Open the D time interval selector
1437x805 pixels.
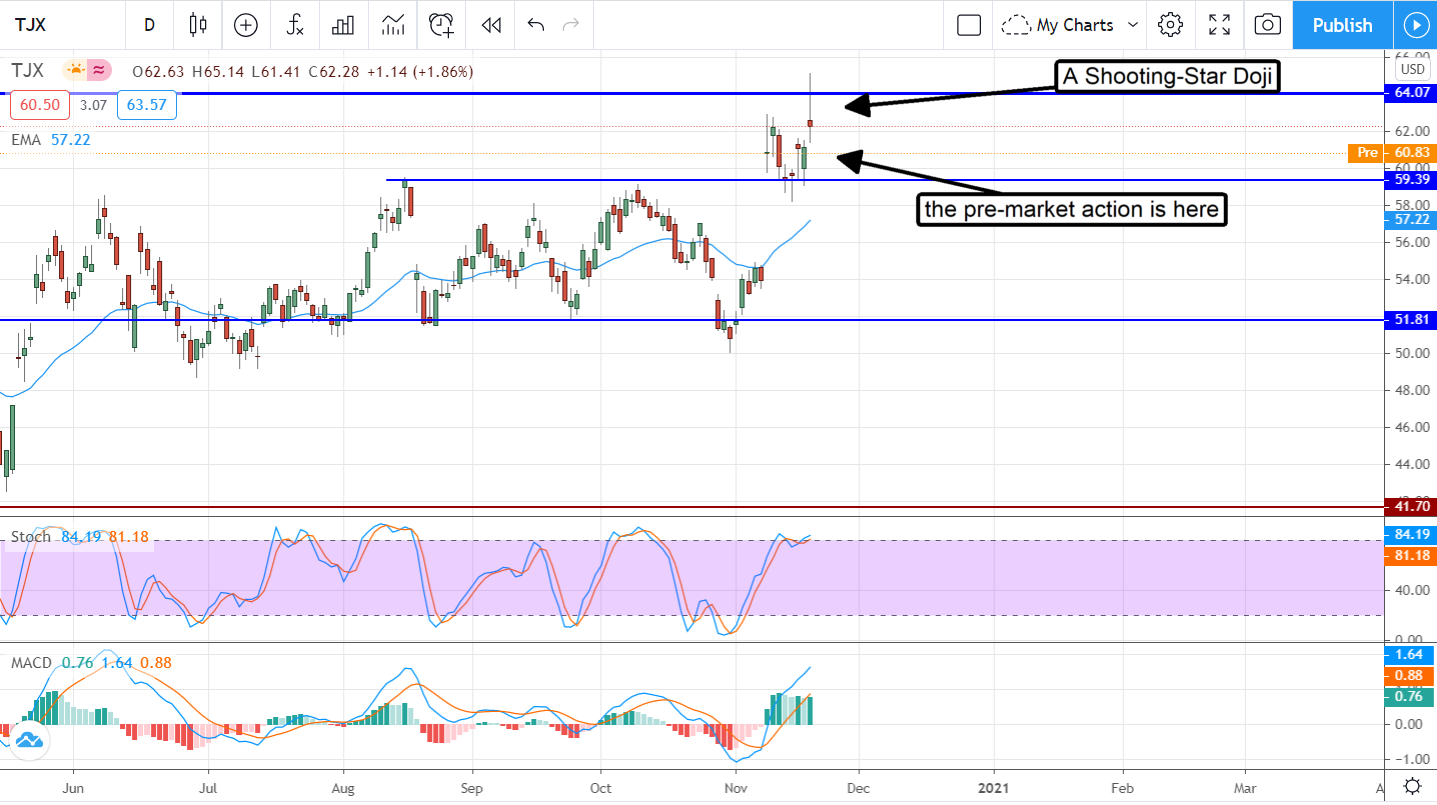pos(149,25)
